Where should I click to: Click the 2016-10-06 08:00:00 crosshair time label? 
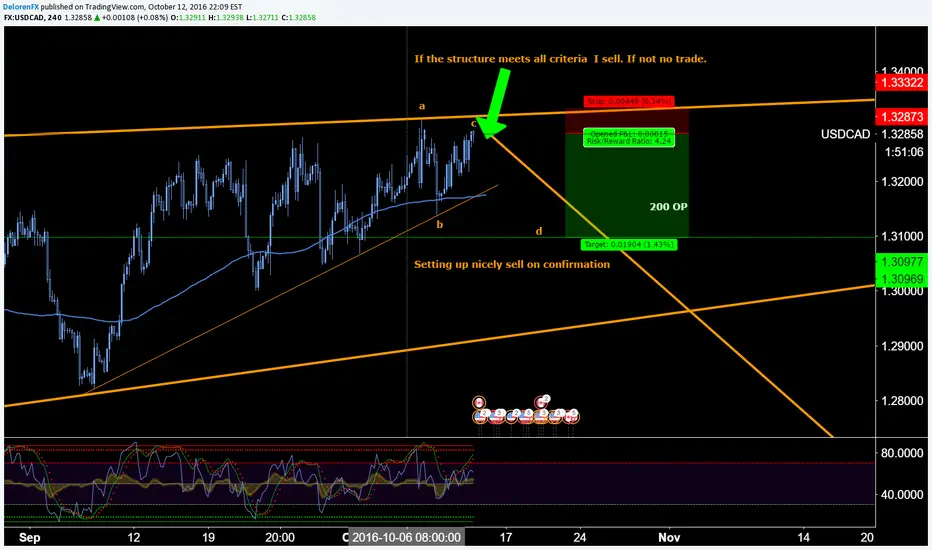point(407,538)
